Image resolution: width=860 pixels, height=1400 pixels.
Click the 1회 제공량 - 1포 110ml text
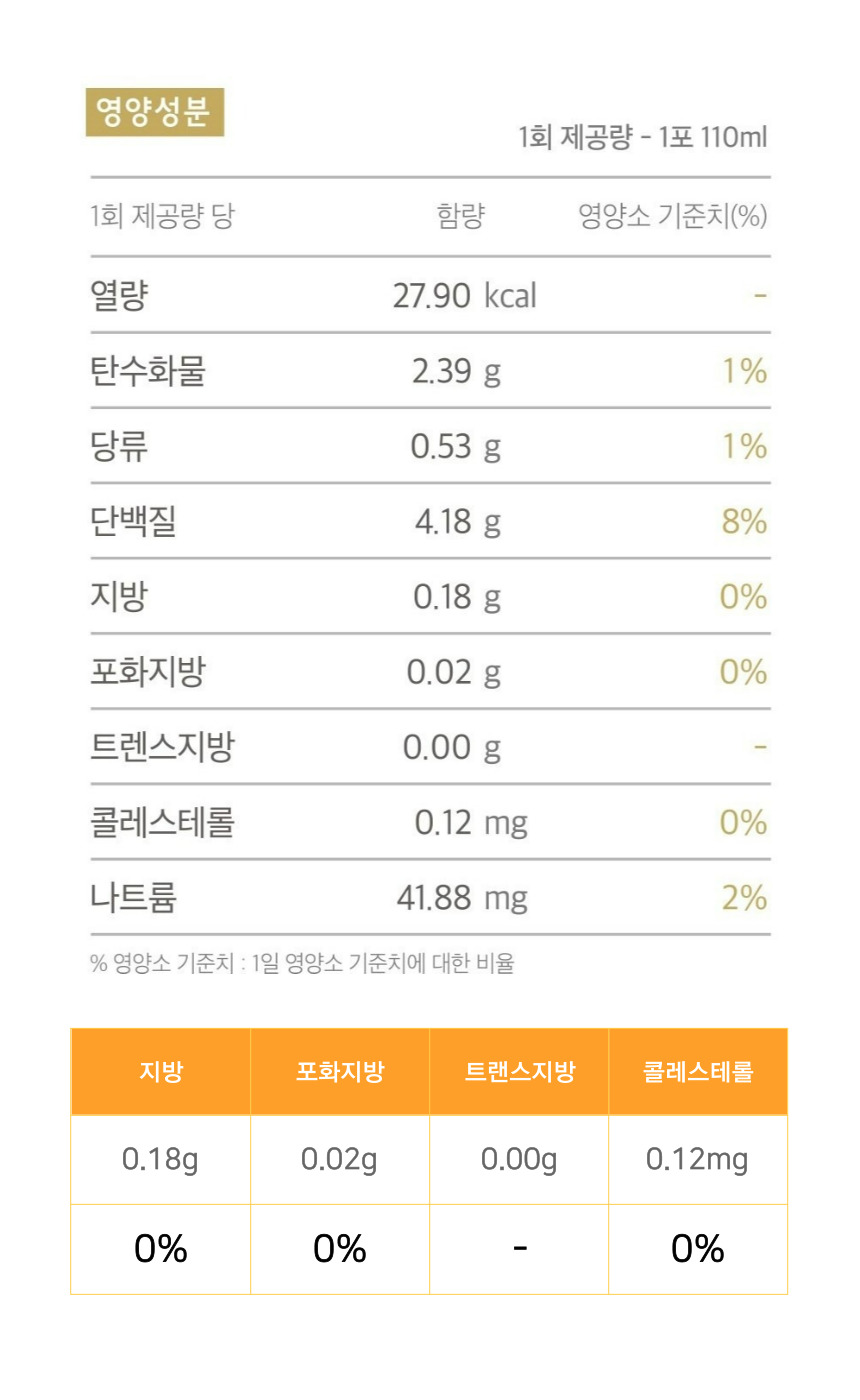tap(643, 137)
